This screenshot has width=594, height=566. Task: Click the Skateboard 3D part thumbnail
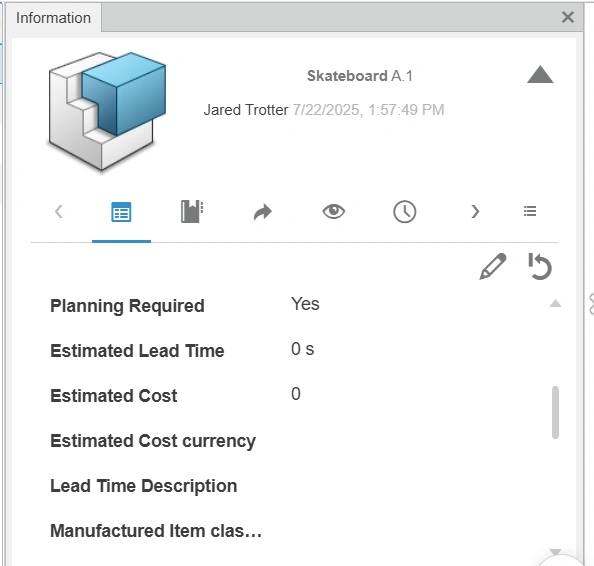107,111
